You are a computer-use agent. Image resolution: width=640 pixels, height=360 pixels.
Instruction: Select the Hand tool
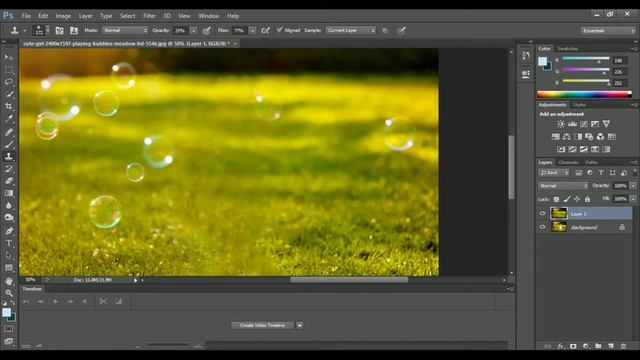(9, 281)
